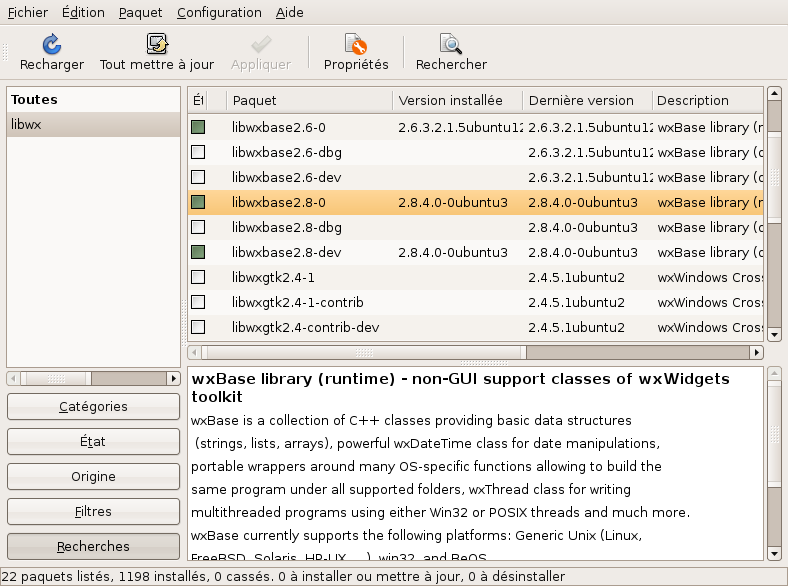Screen dimensions: 788x586
Task: Click the status icon of libwxbase2.8-dev
Action: click(x=198, y=252)
